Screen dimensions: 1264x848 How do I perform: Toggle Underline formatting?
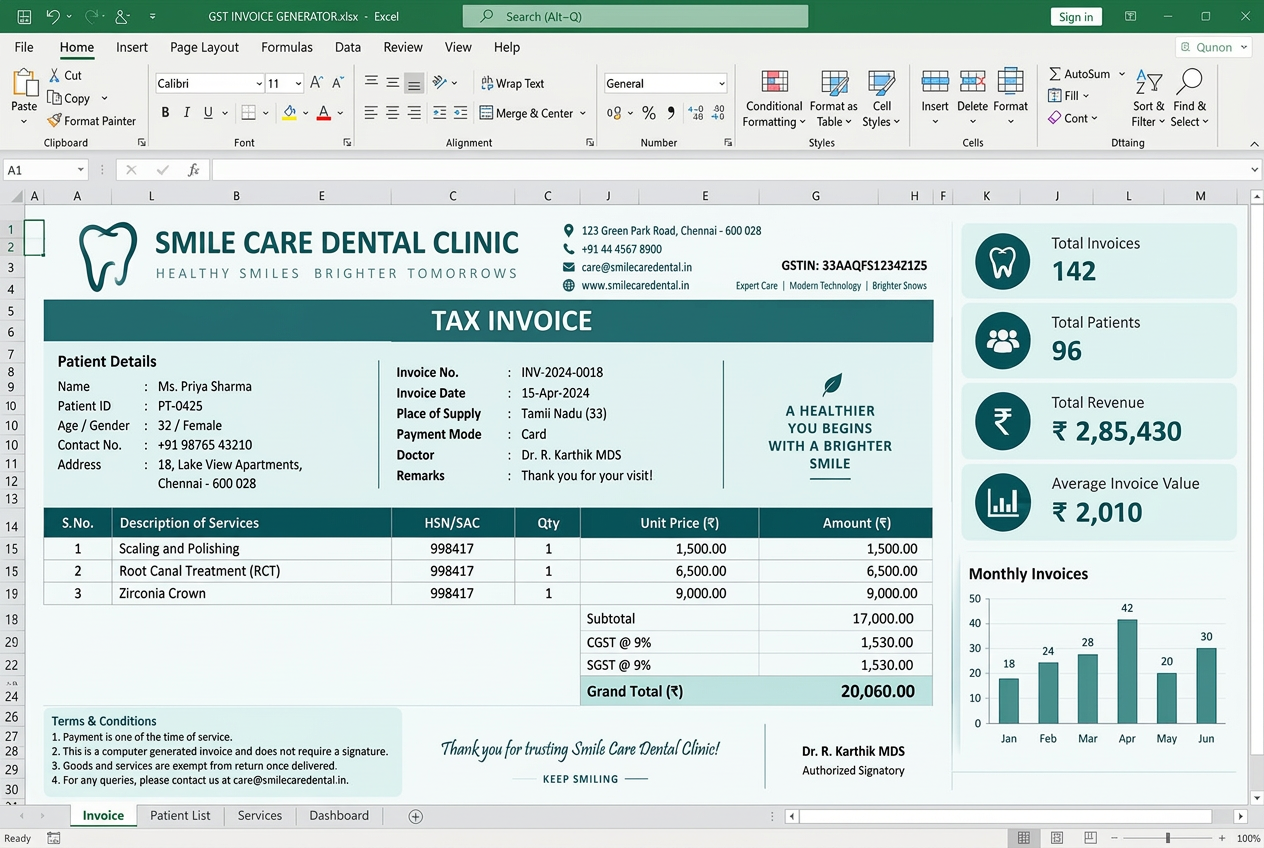pos(208,113)
